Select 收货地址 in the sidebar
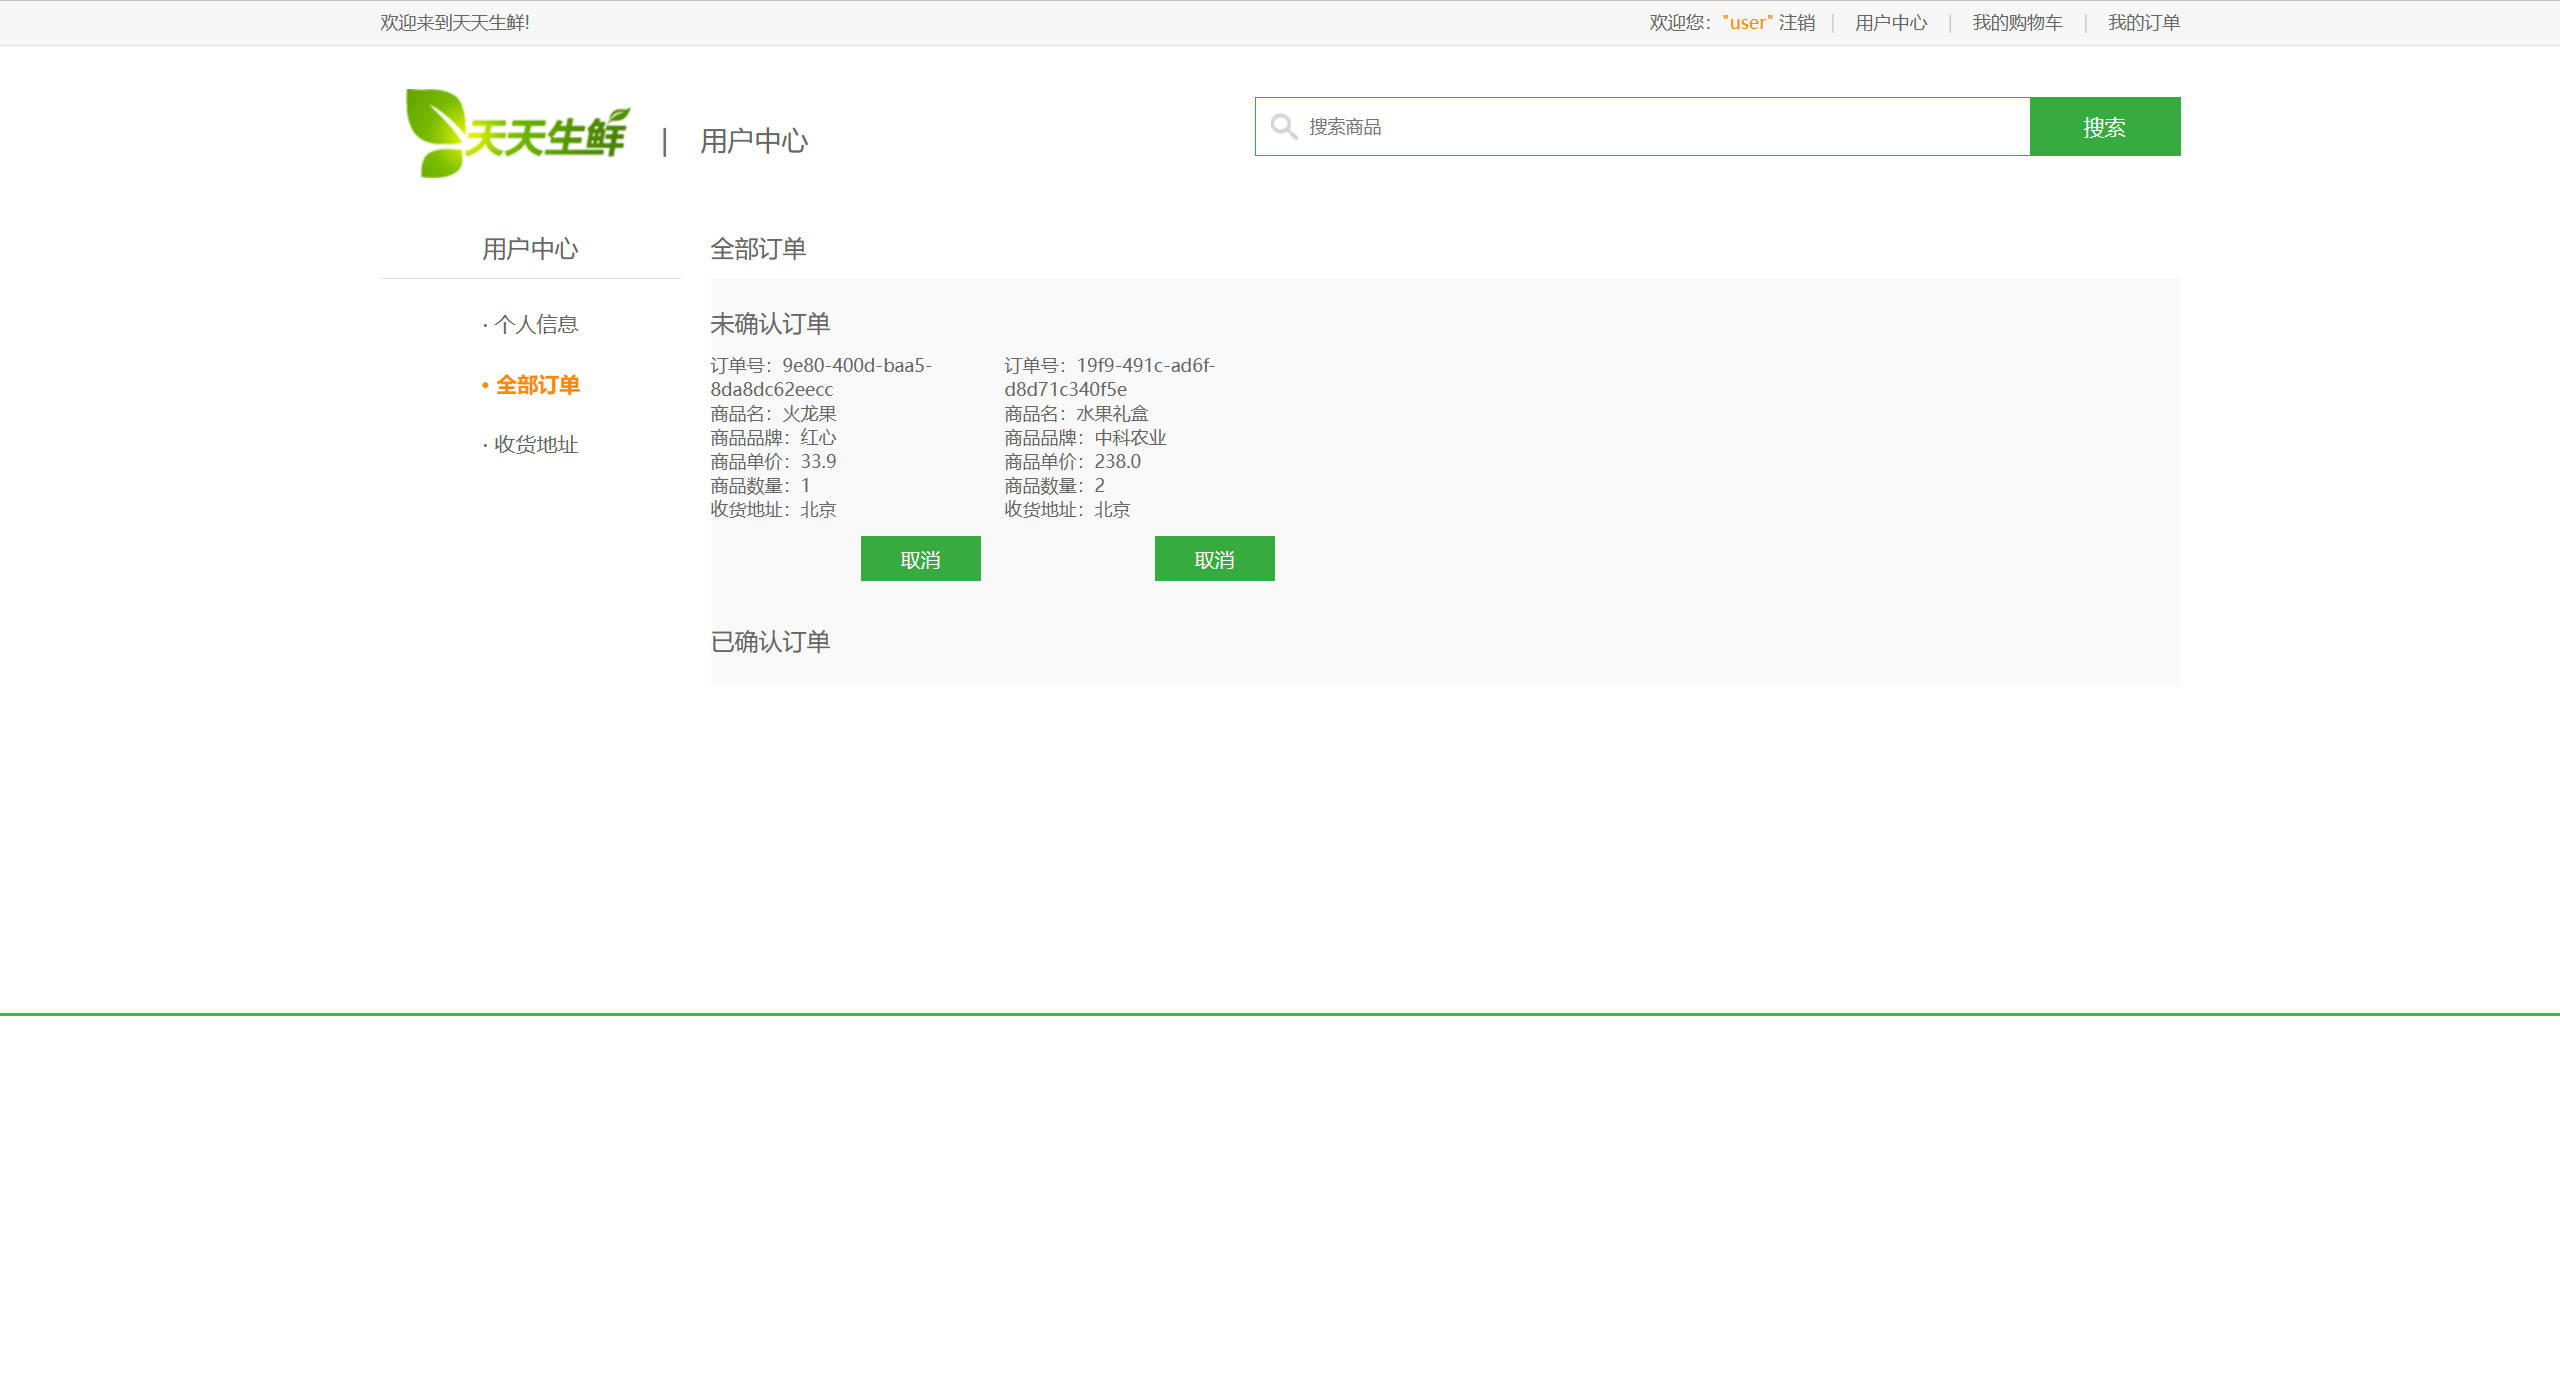 [x=536, y=444]
